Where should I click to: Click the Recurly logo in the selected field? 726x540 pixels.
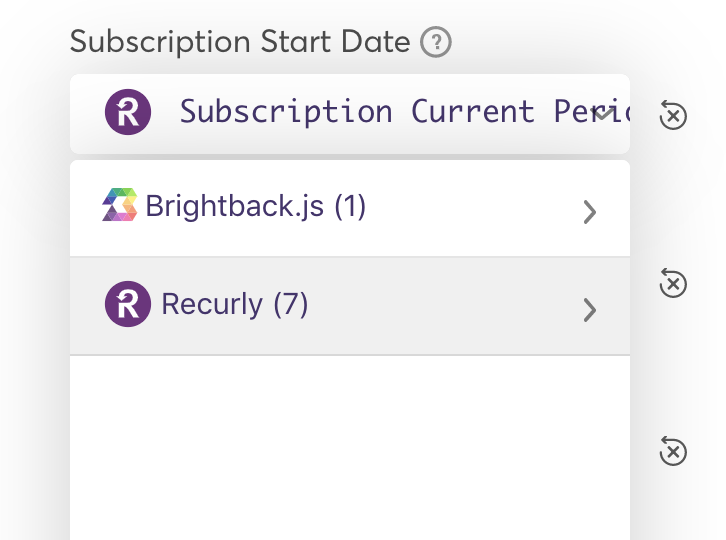(128, 113)
